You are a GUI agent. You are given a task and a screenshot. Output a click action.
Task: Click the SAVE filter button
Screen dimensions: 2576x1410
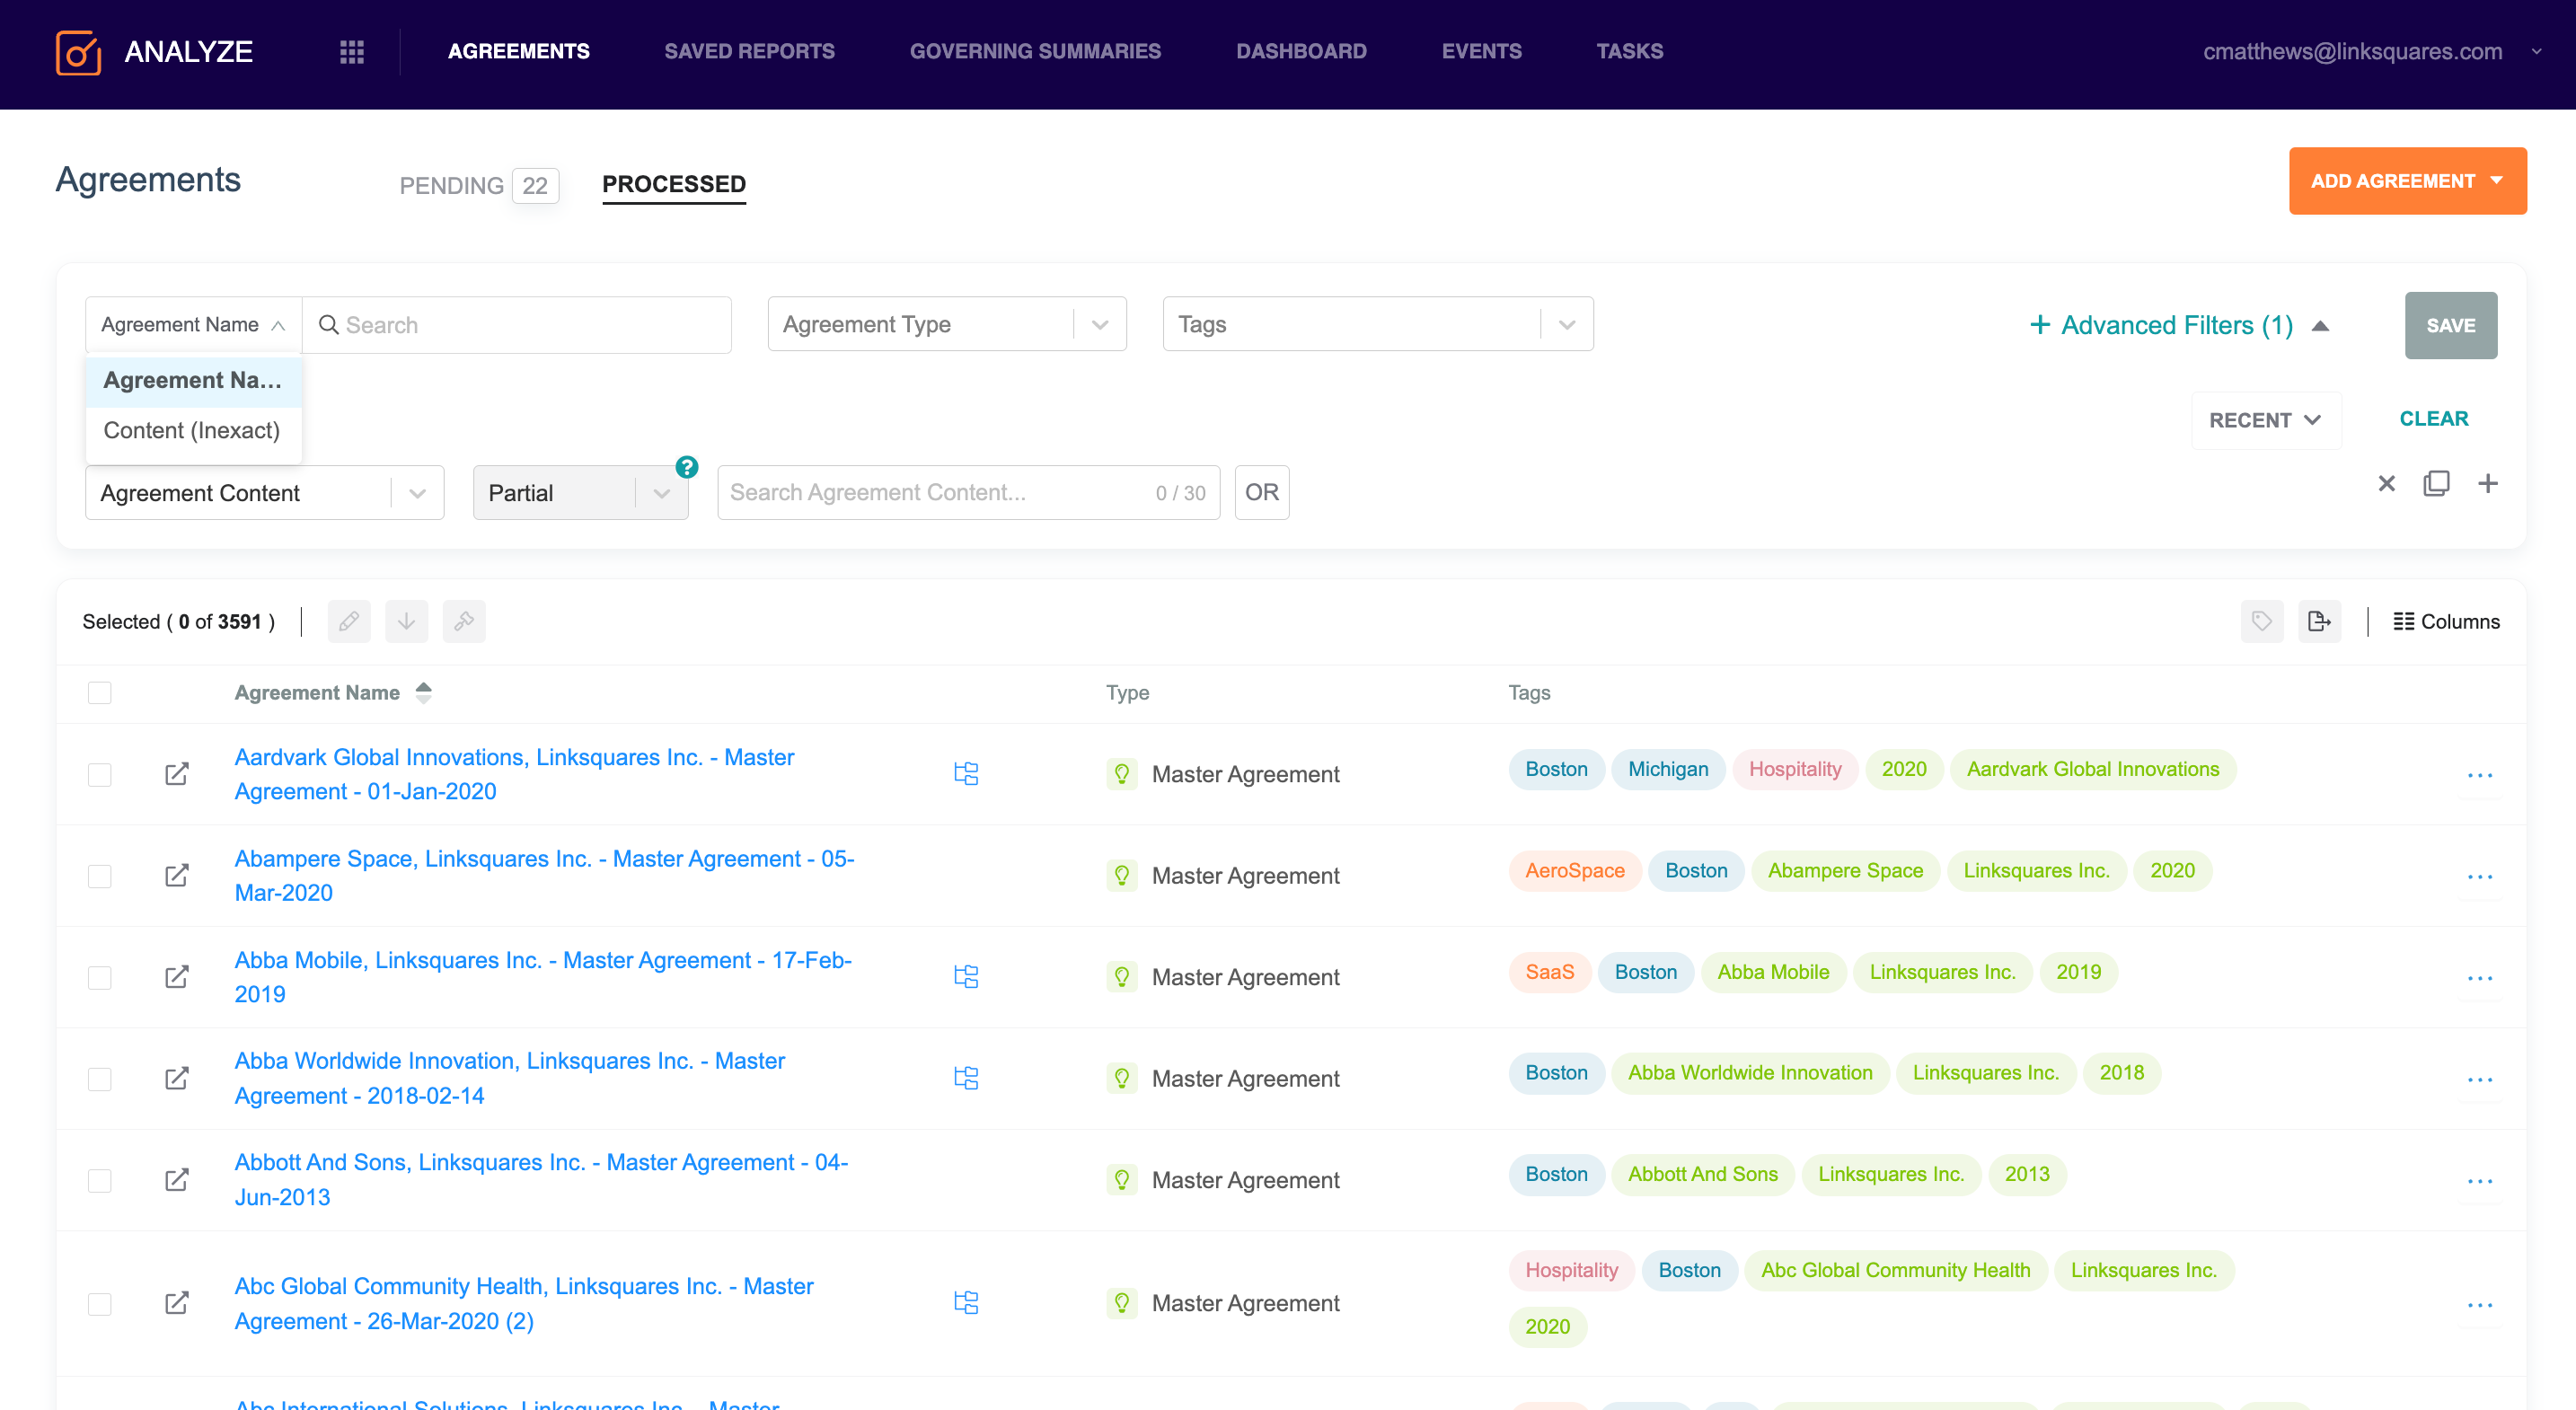pos(2450,326)
